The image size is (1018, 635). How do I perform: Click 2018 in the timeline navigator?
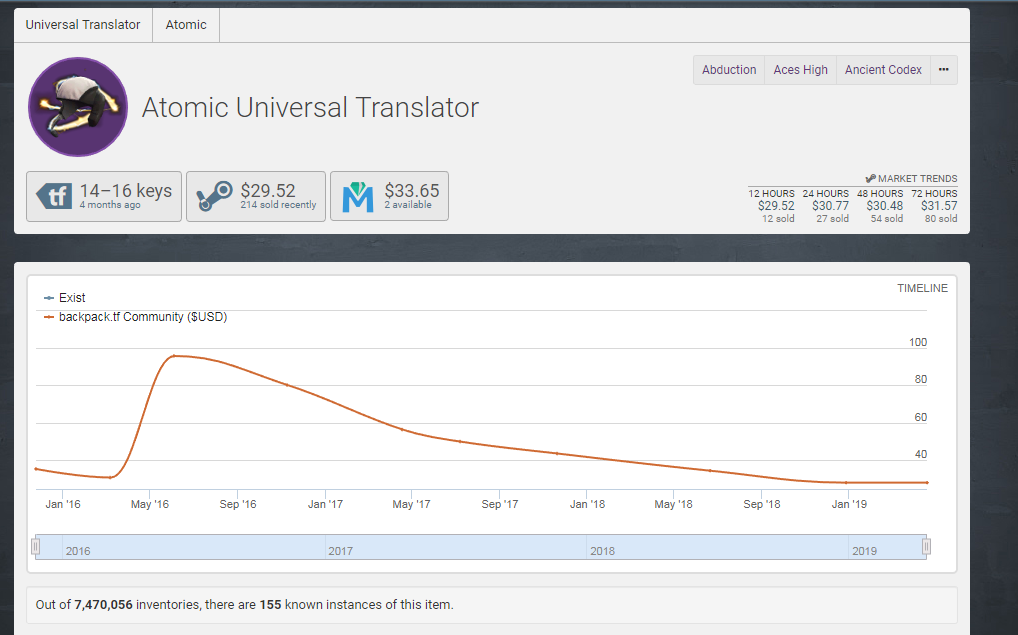coord(602,551)
